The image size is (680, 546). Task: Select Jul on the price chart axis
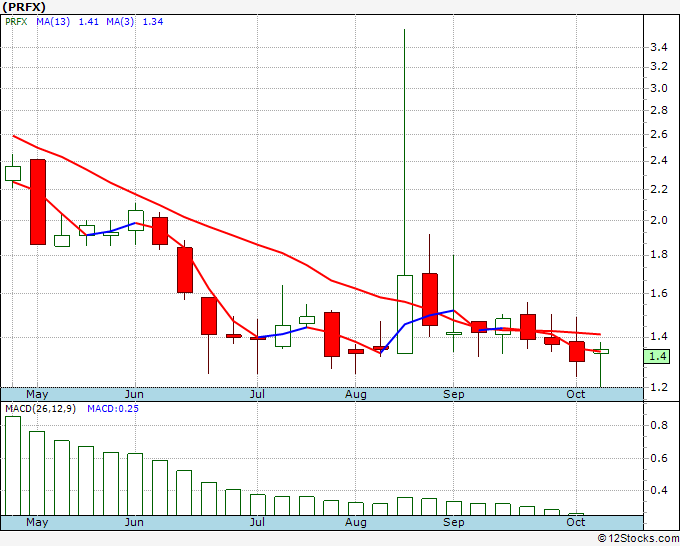click(257, 394)
